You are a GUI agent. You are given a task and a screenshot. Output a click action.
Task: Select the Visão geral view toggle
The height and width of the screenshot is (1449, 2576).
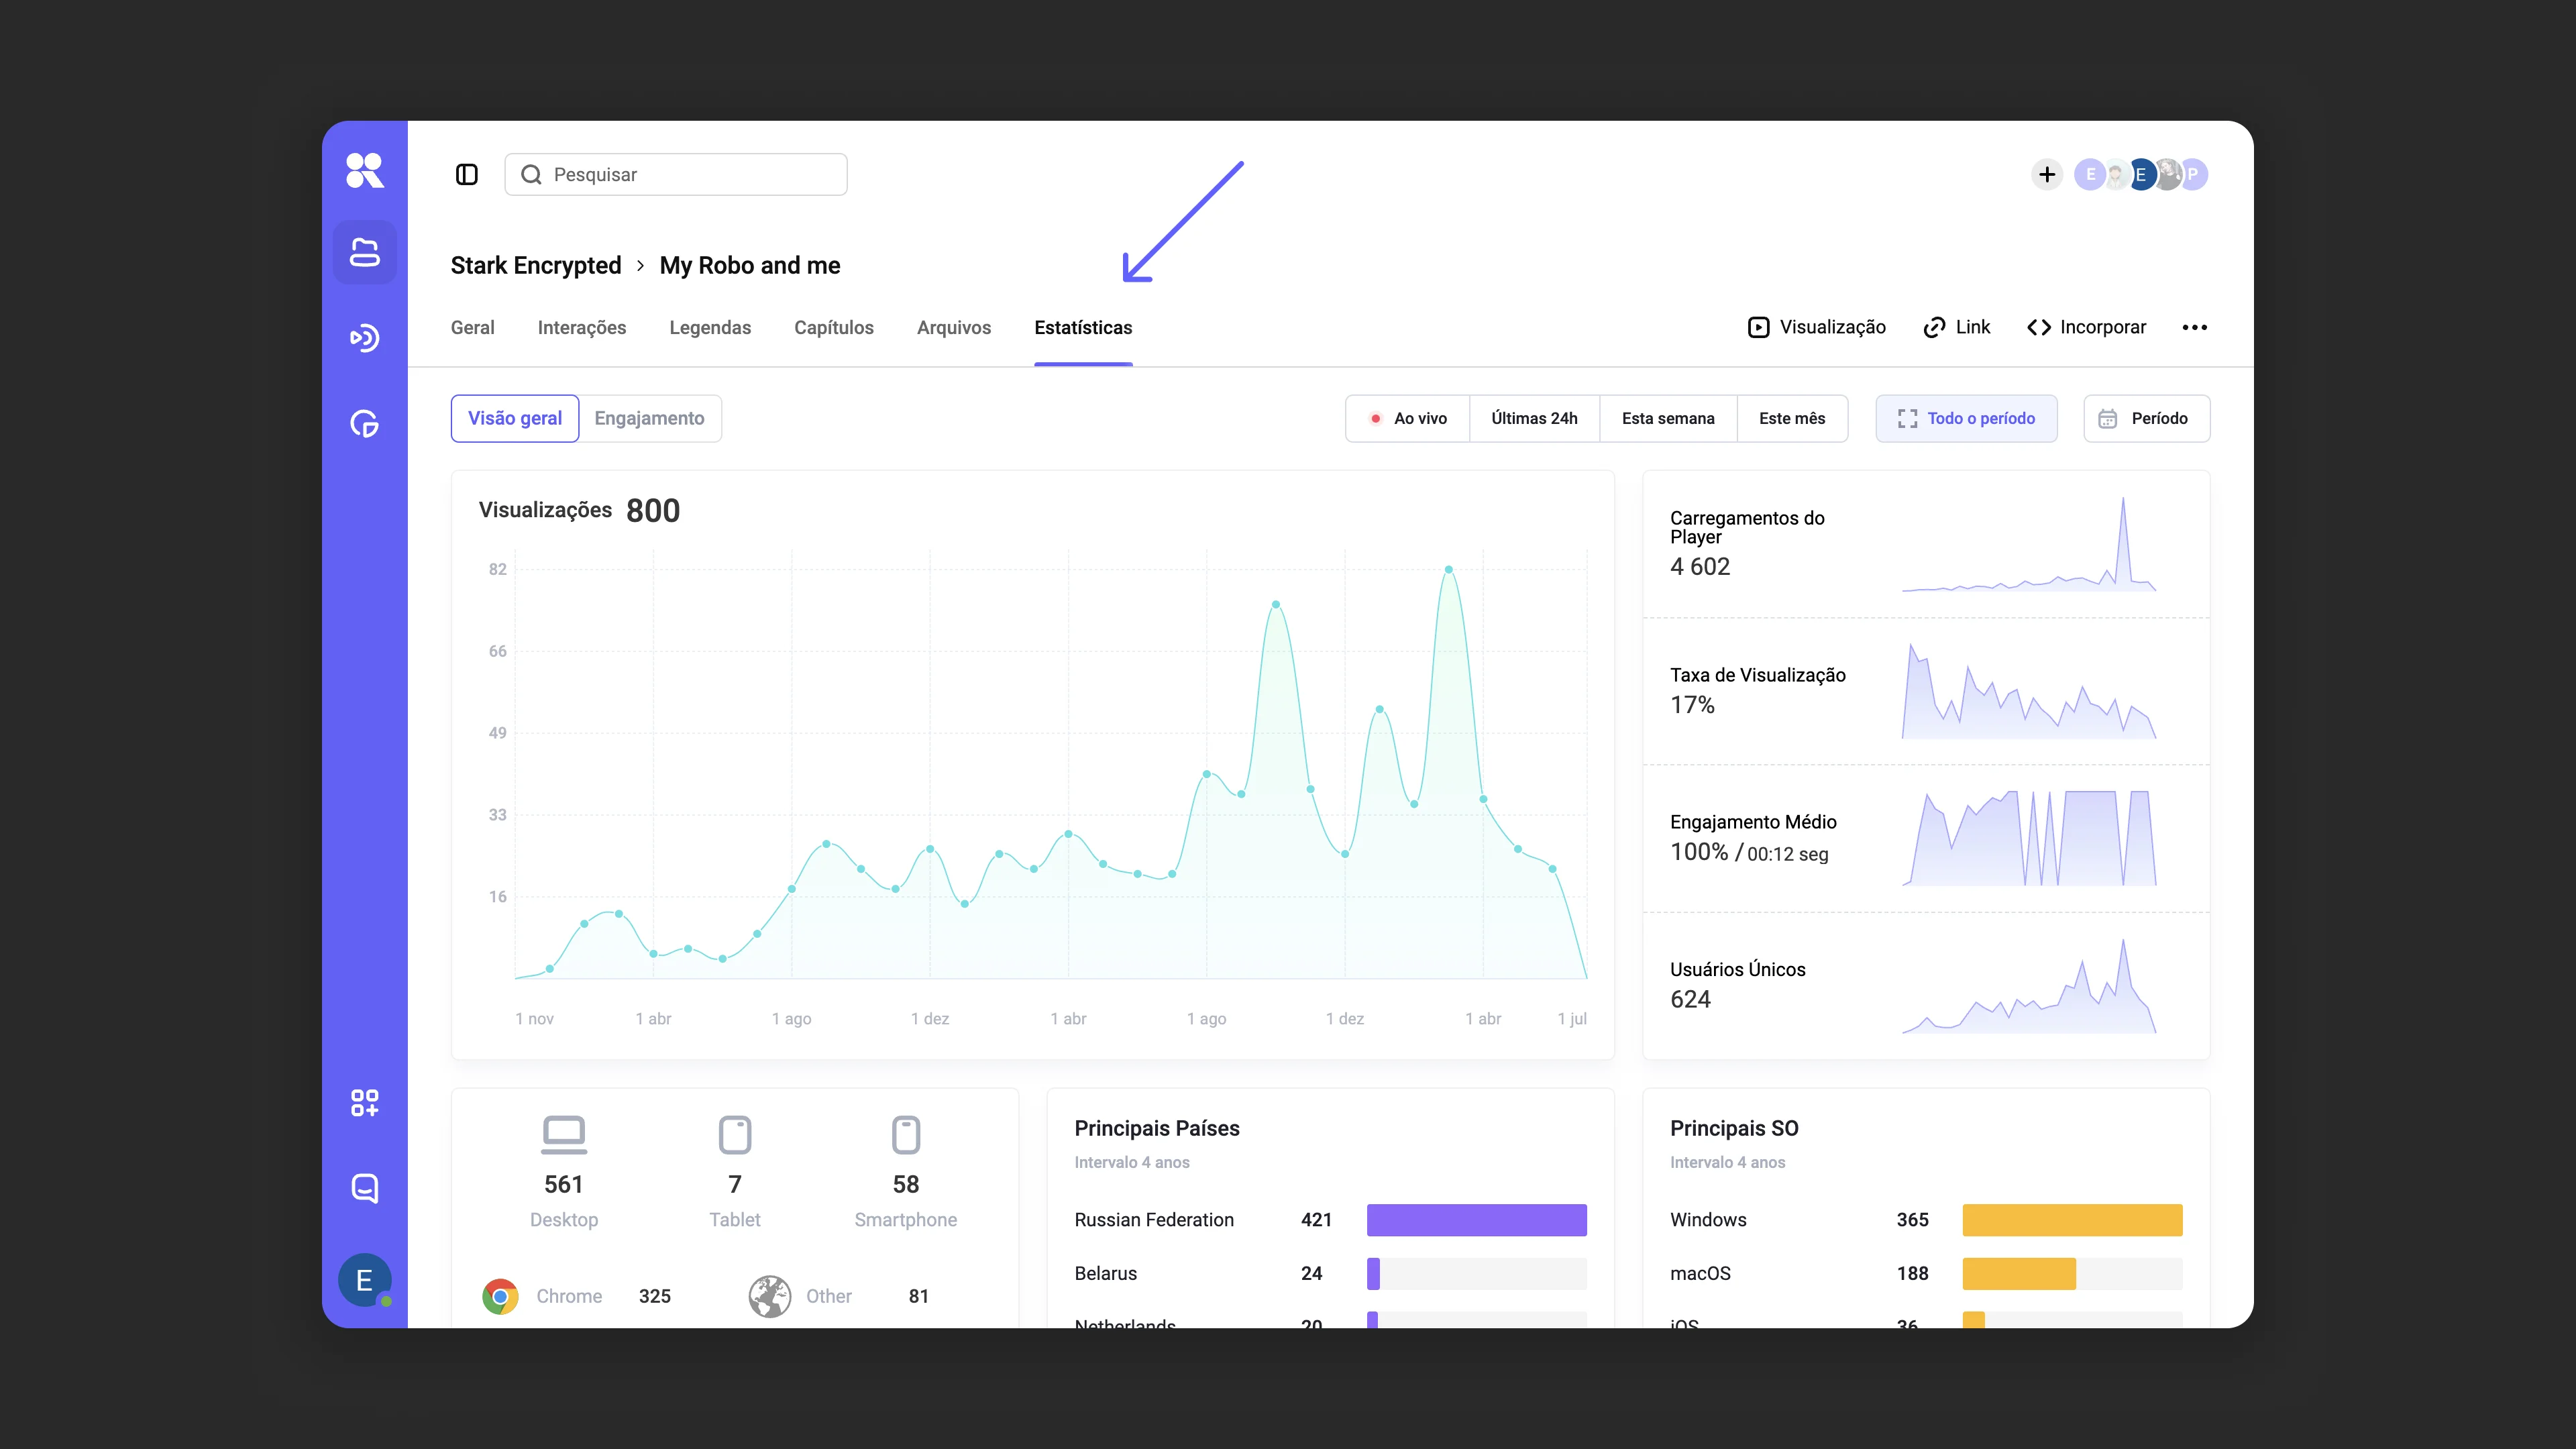[x=515, y=419]
